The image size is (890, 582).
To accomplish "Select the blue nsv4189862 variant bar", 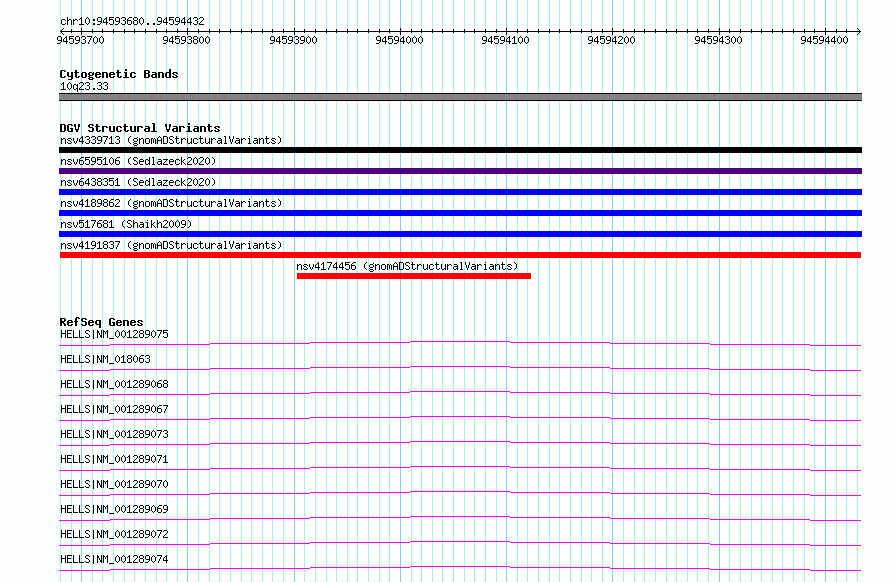I will coord(460,213).
